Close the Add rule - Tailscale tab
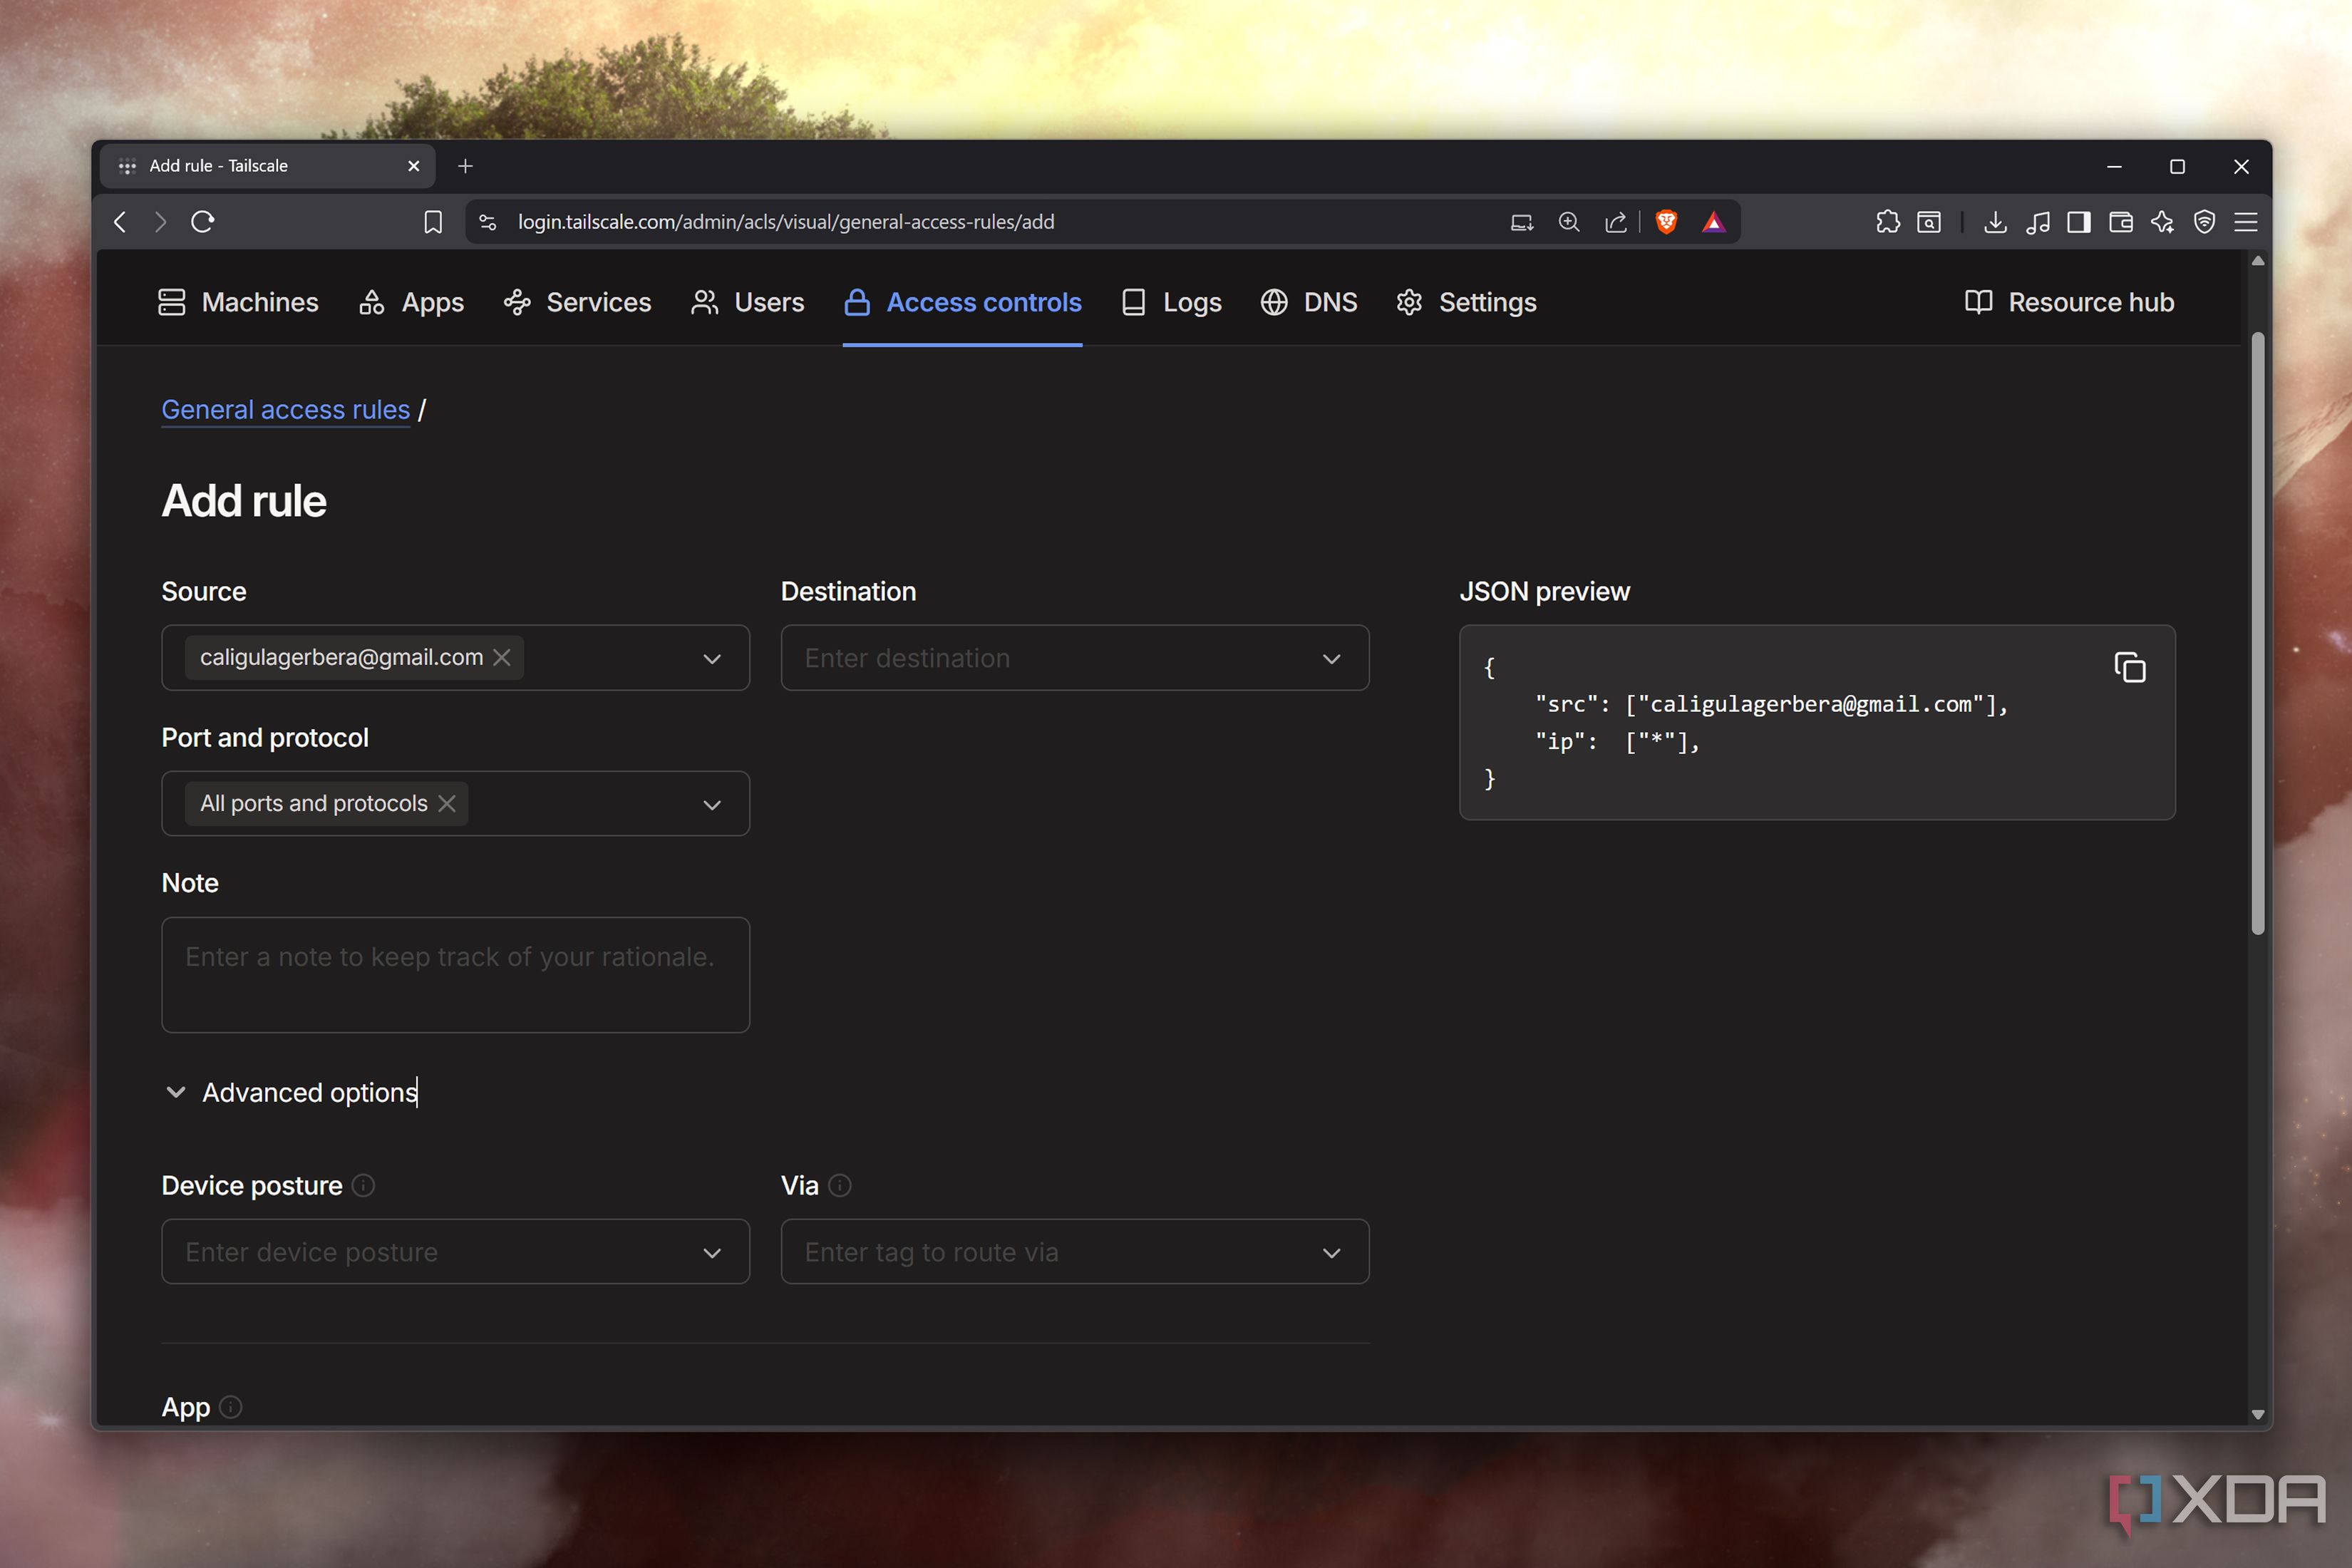The height and width of the screenshot is (1568, 2352). tap(414, 166)
